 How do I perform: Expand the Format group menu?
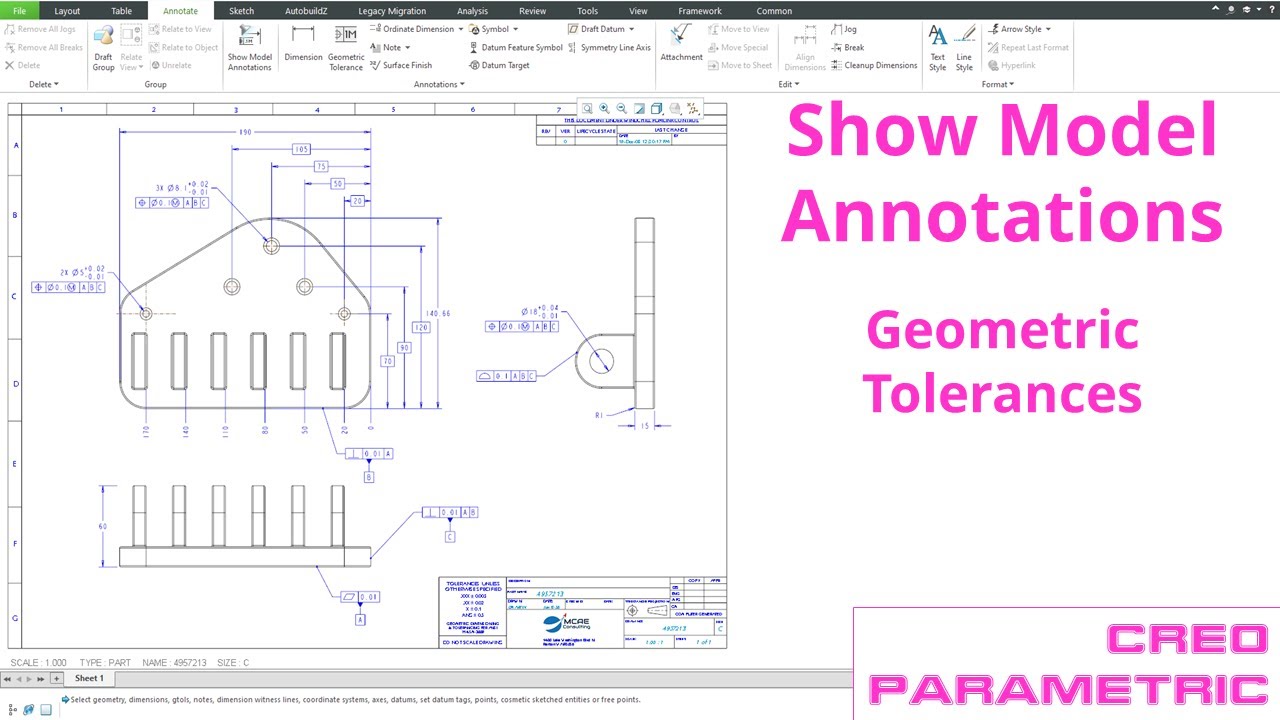pos(998,84)
